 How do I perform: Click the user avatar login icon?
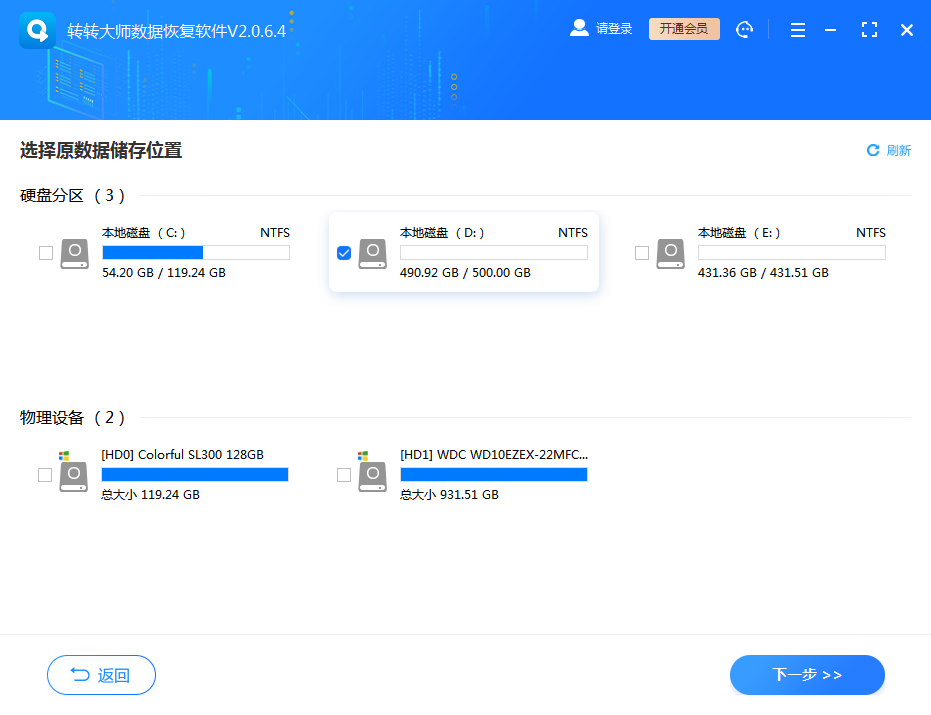579,29
